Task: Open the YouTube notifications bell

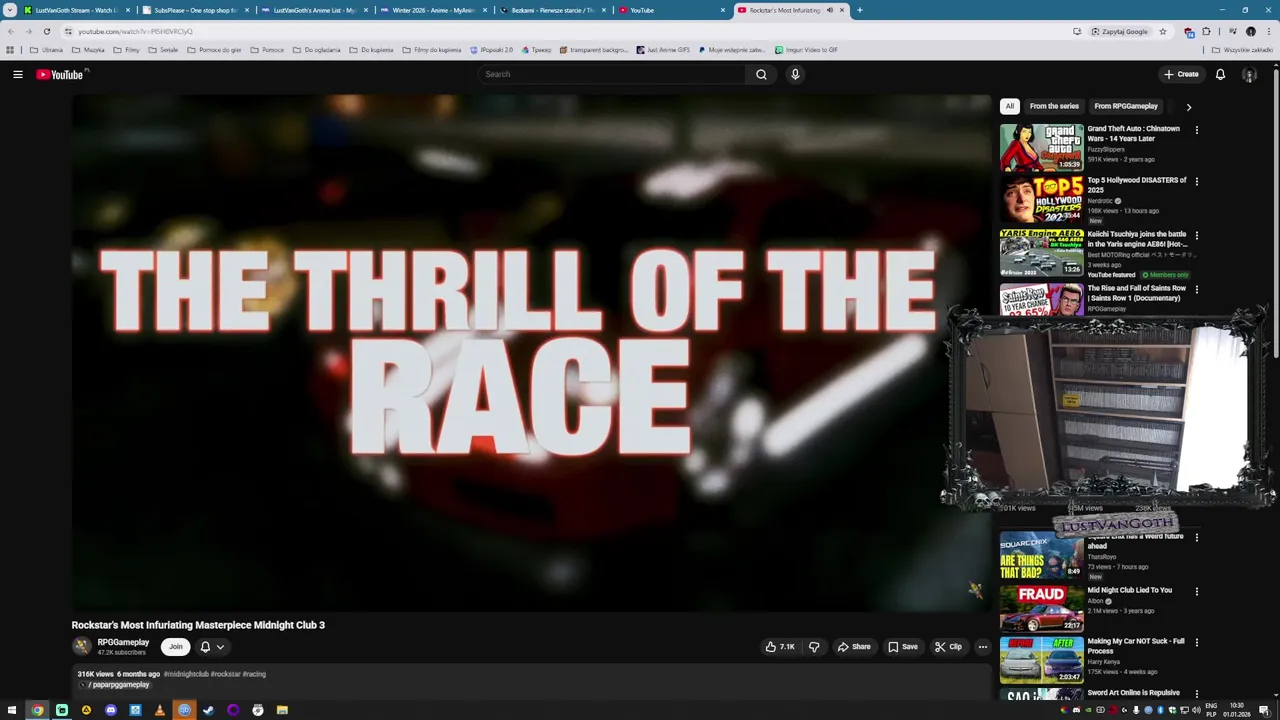Action: tap(1220, 74)
